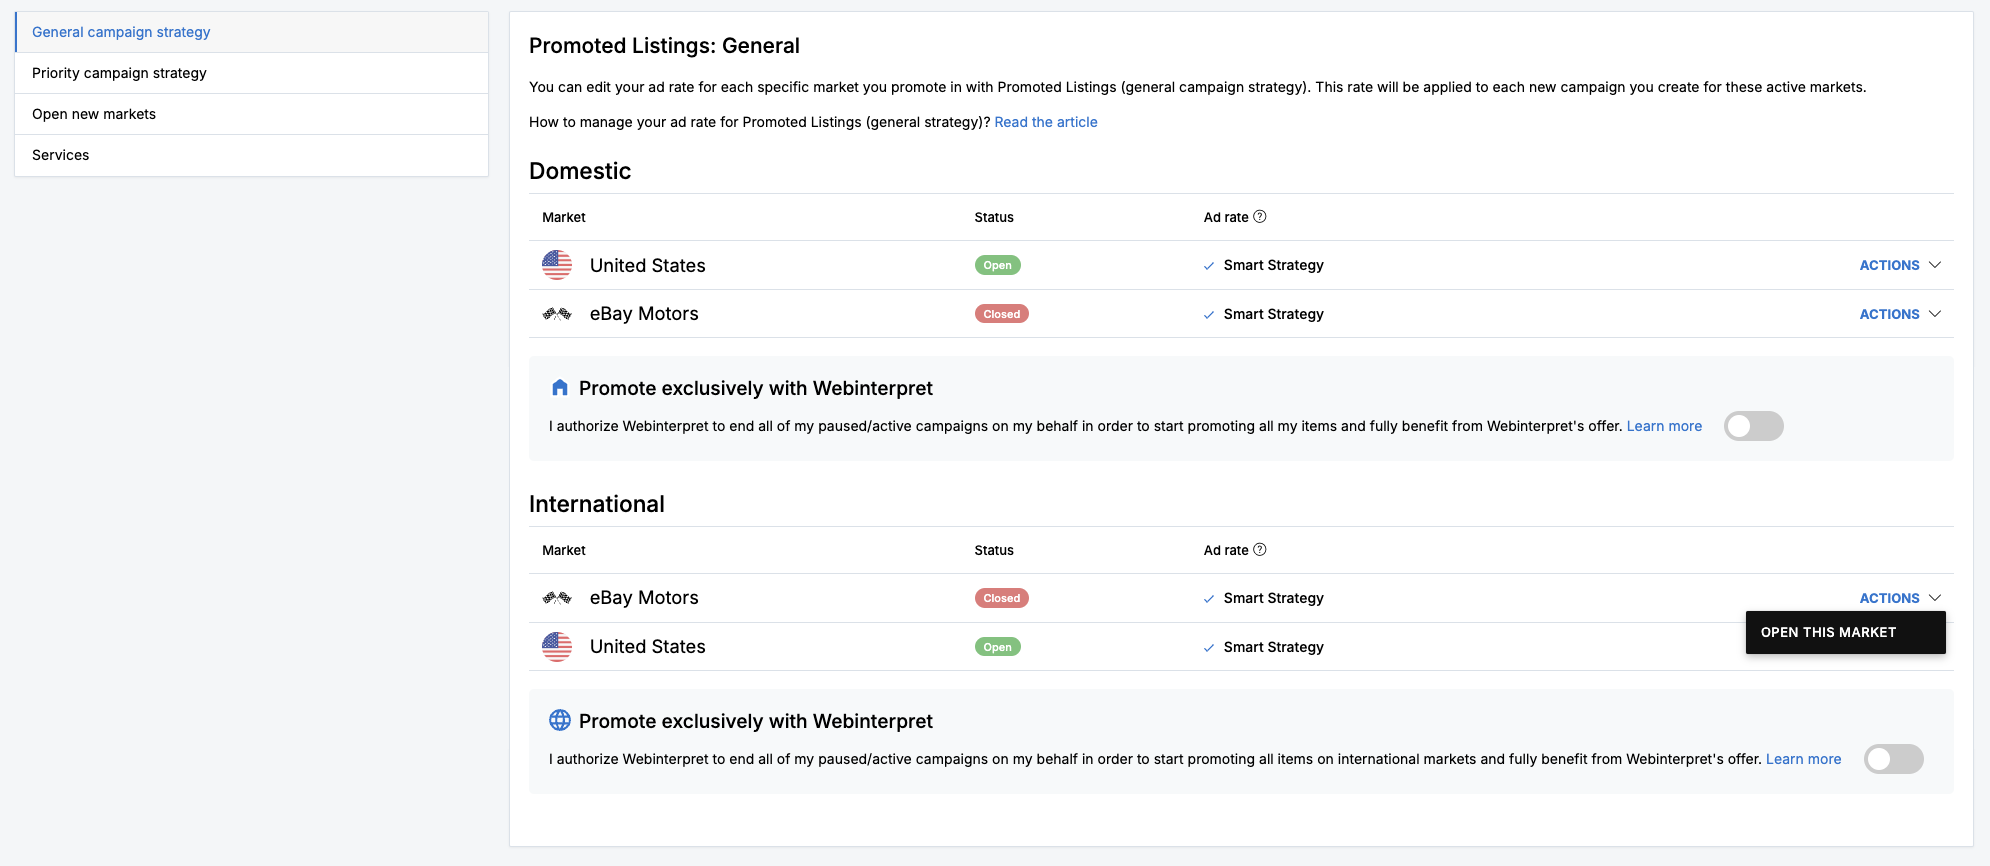Click the Domestic section heading
1990x866 pixels.
point(580,171)
